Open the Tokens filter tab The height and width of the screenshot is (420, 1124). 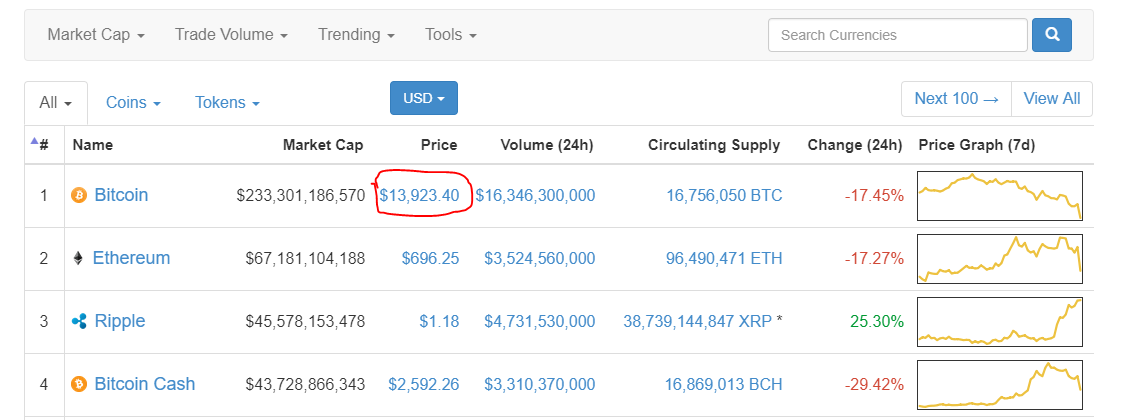tap(227, 102)
